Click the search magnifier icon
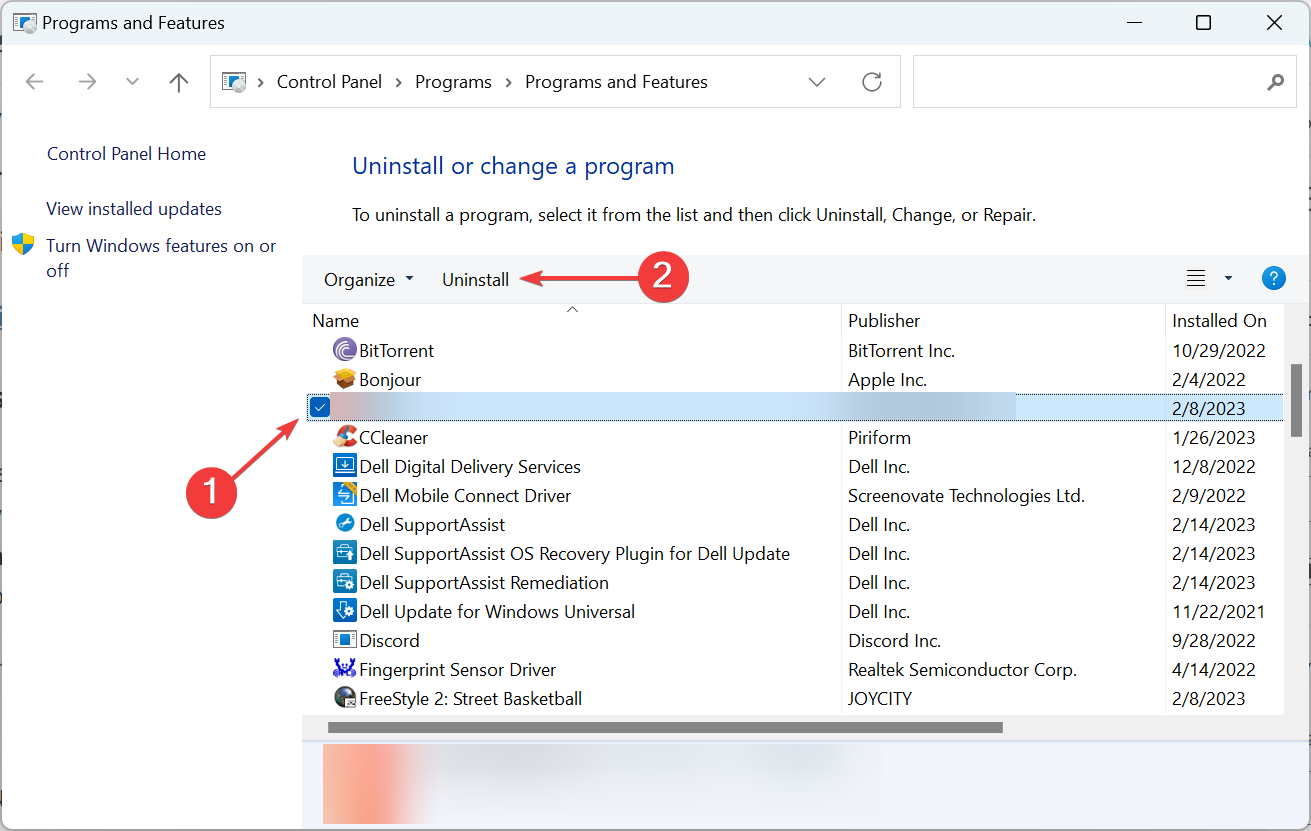 pyautogui.click(x=1275, y=82)
